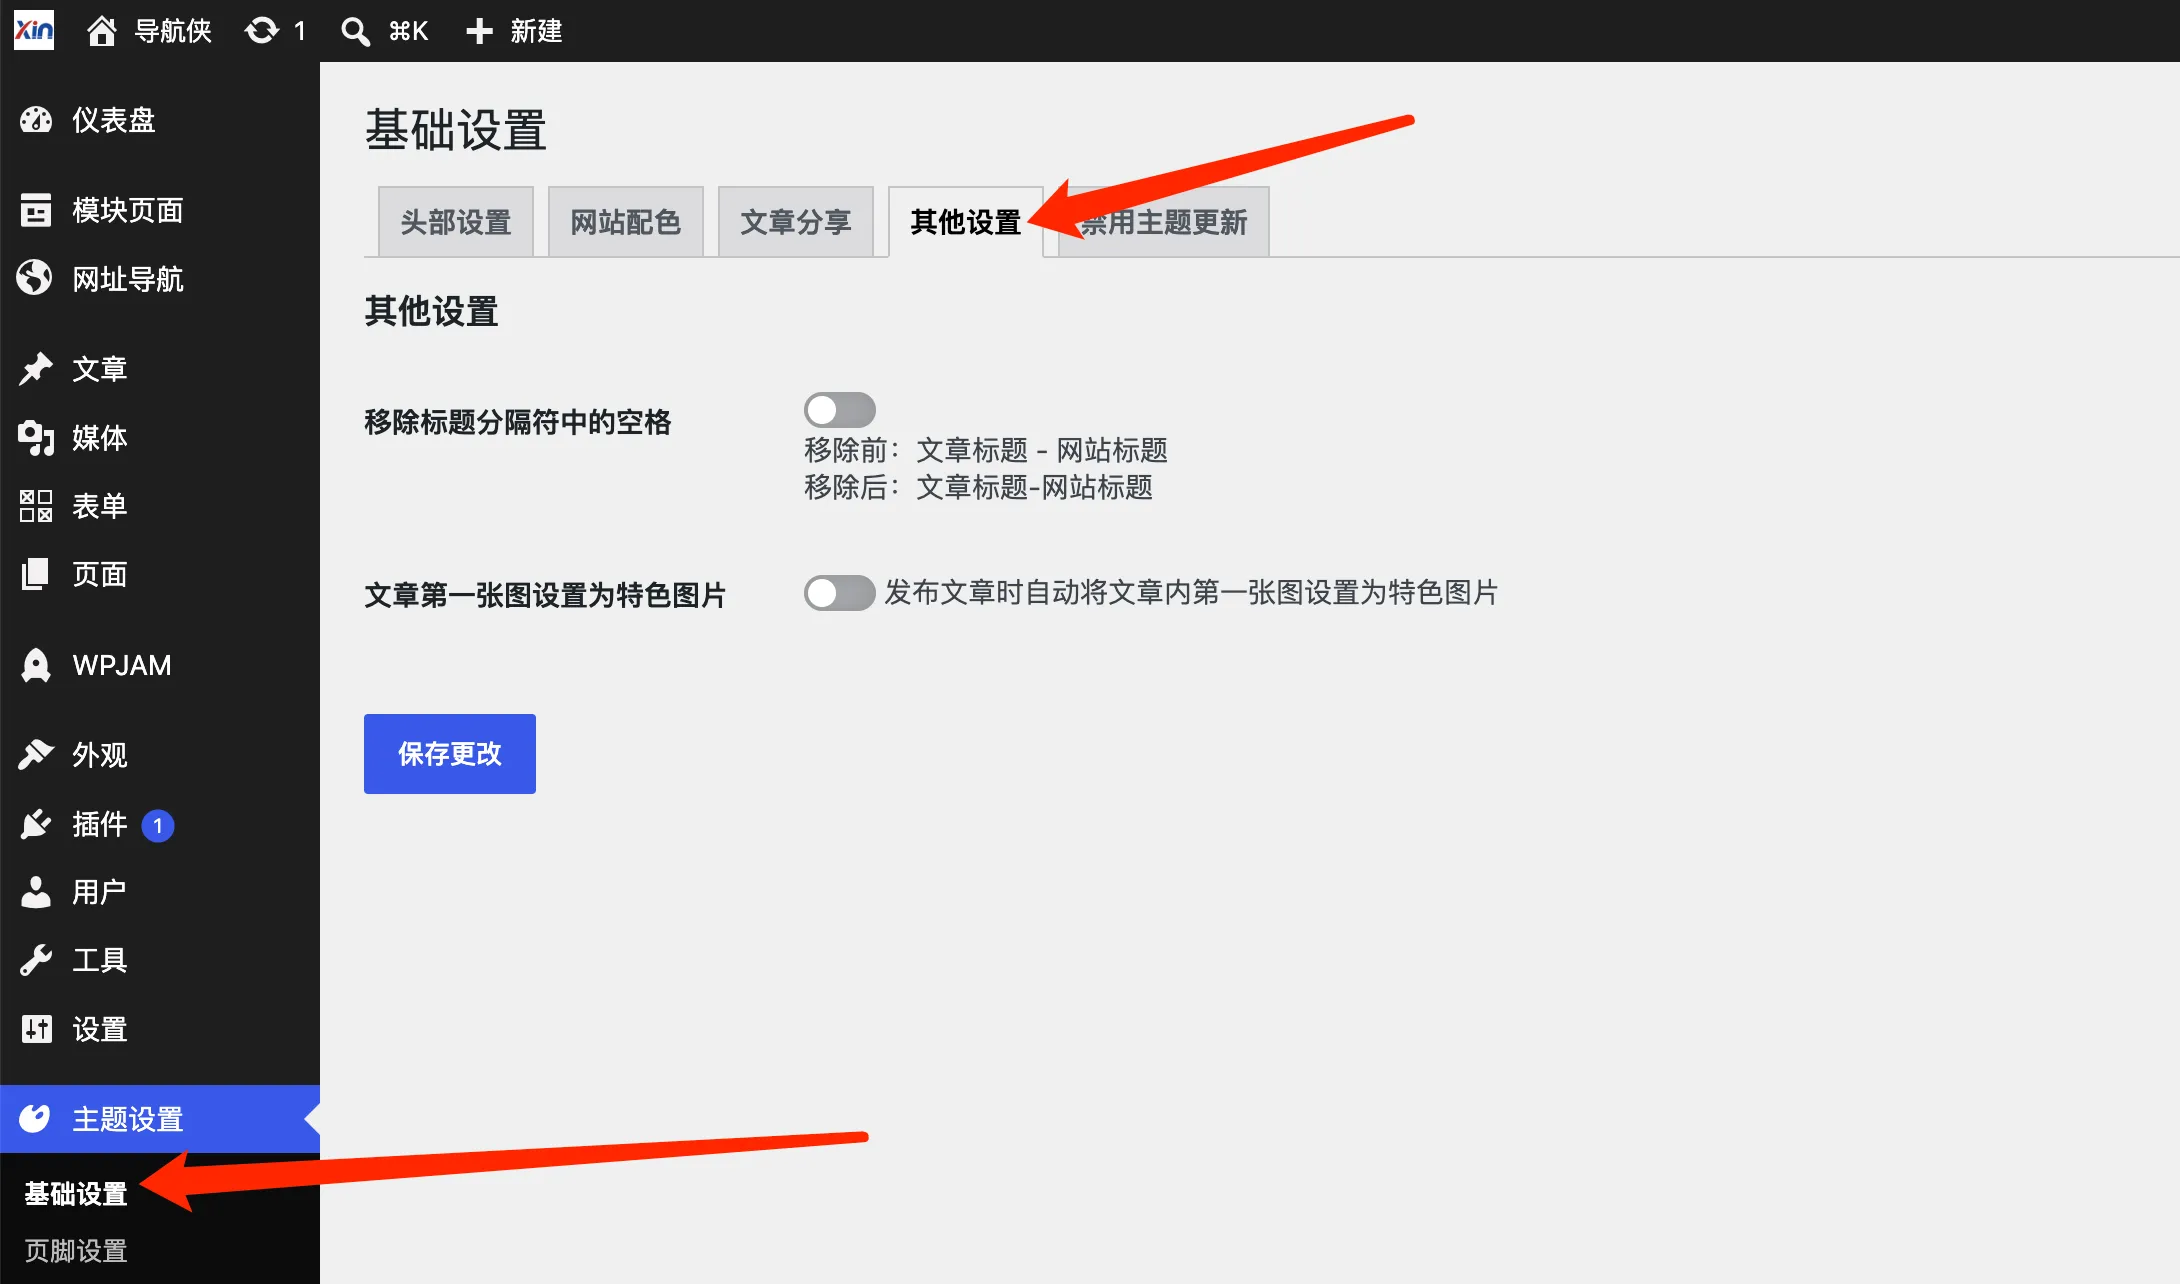
Task: Click text 发布文章时自动将文章内第一张图设置为特色图片
Action: pyautogui.click(x=1191, y=593)
